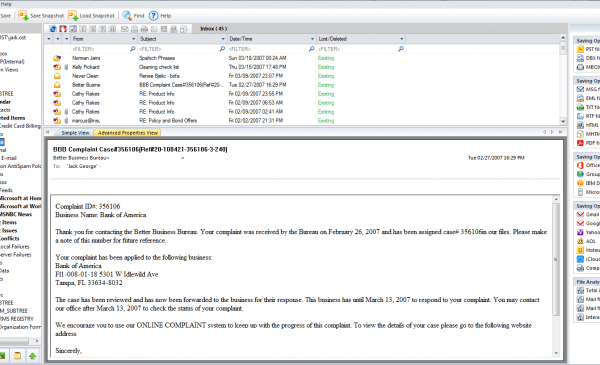Open the Date/Time column dropdown arrow

tap(312, 39)
